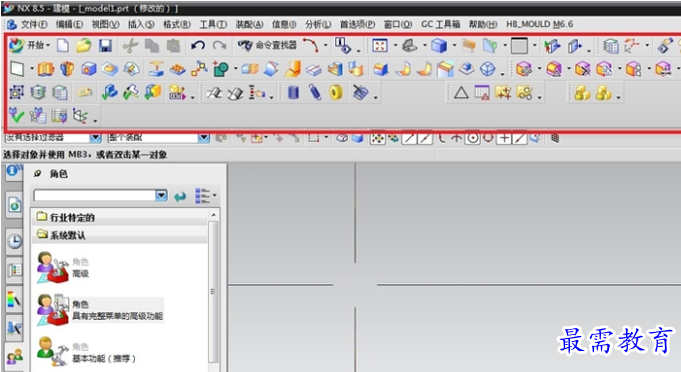Click the teal return arrow in roles panel
This screenshot has height=372, width=681.
[180, 196]
